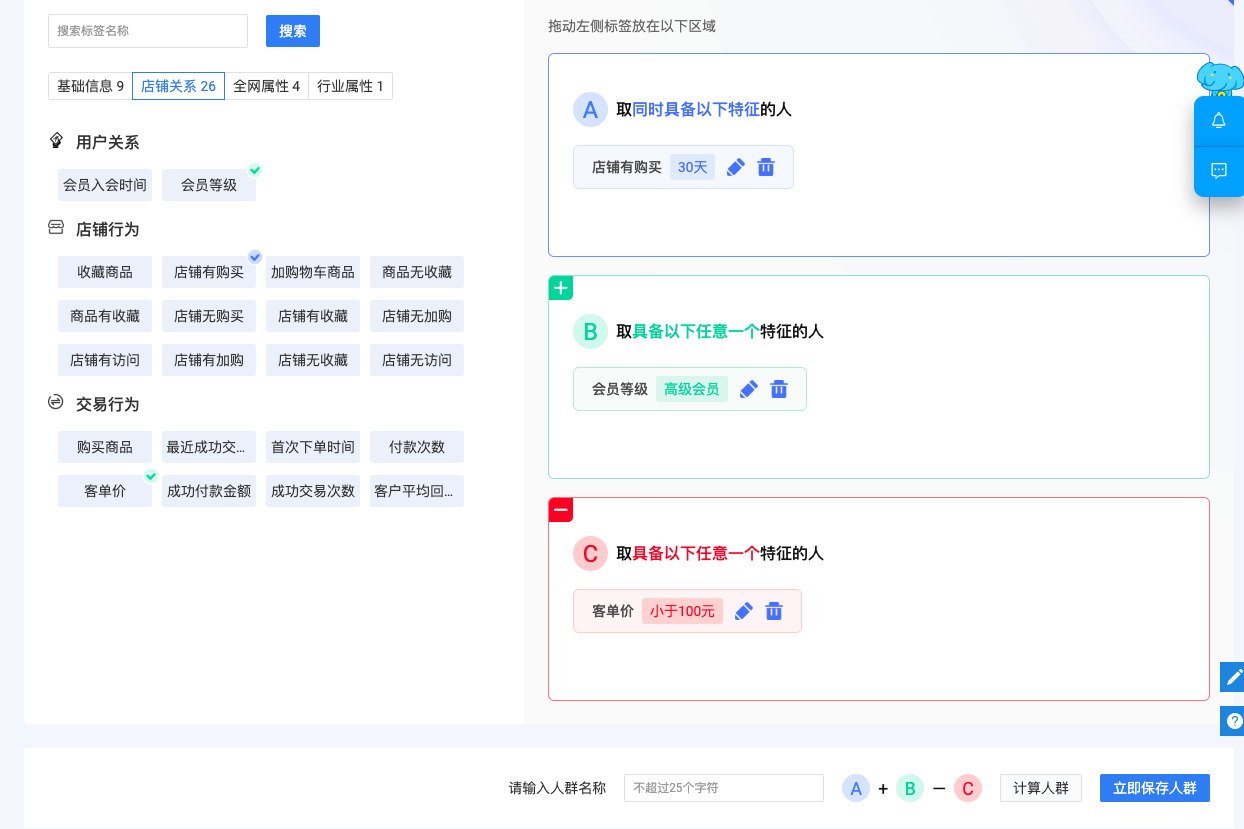Viewport: 1244px width, 829px height.
Task: Toggle the red minus on group C
Action: click(x=561, y=510)
